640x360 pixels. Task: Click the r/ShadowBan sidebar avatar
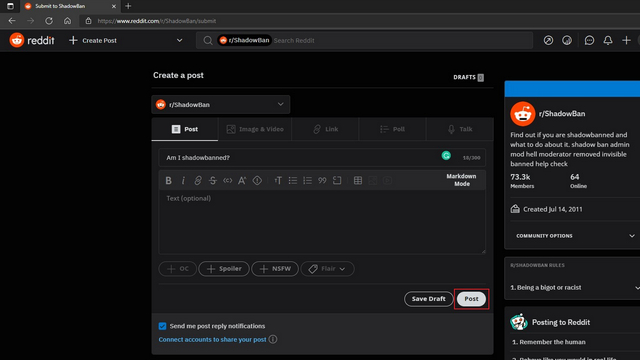522,114
